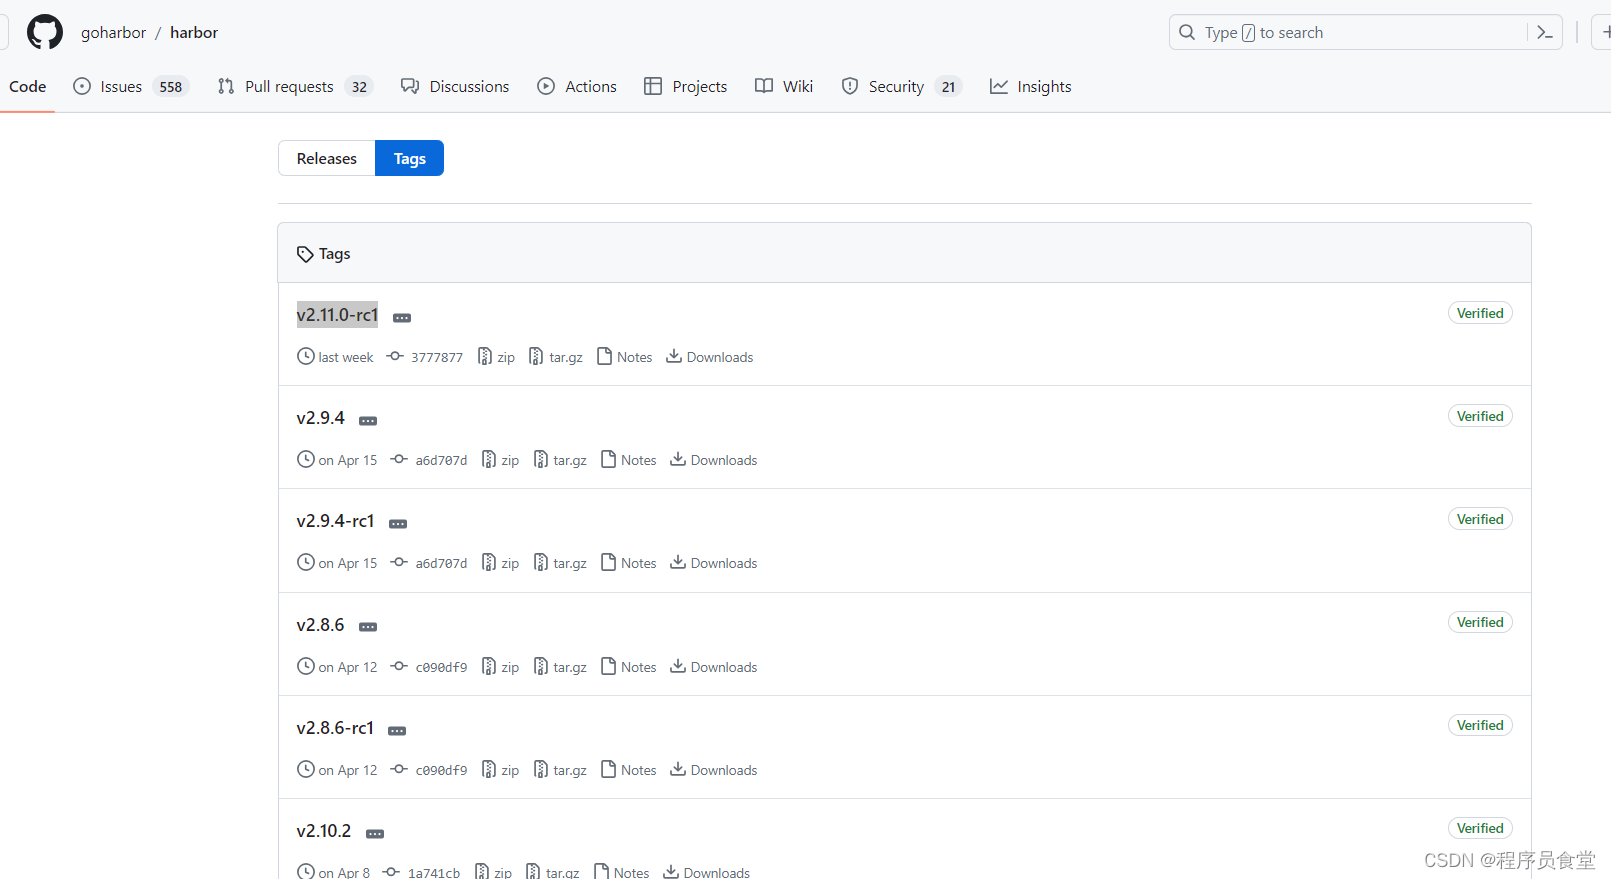Expand the ellipsis next to v2.8.6-rc1

coord(397,731)
